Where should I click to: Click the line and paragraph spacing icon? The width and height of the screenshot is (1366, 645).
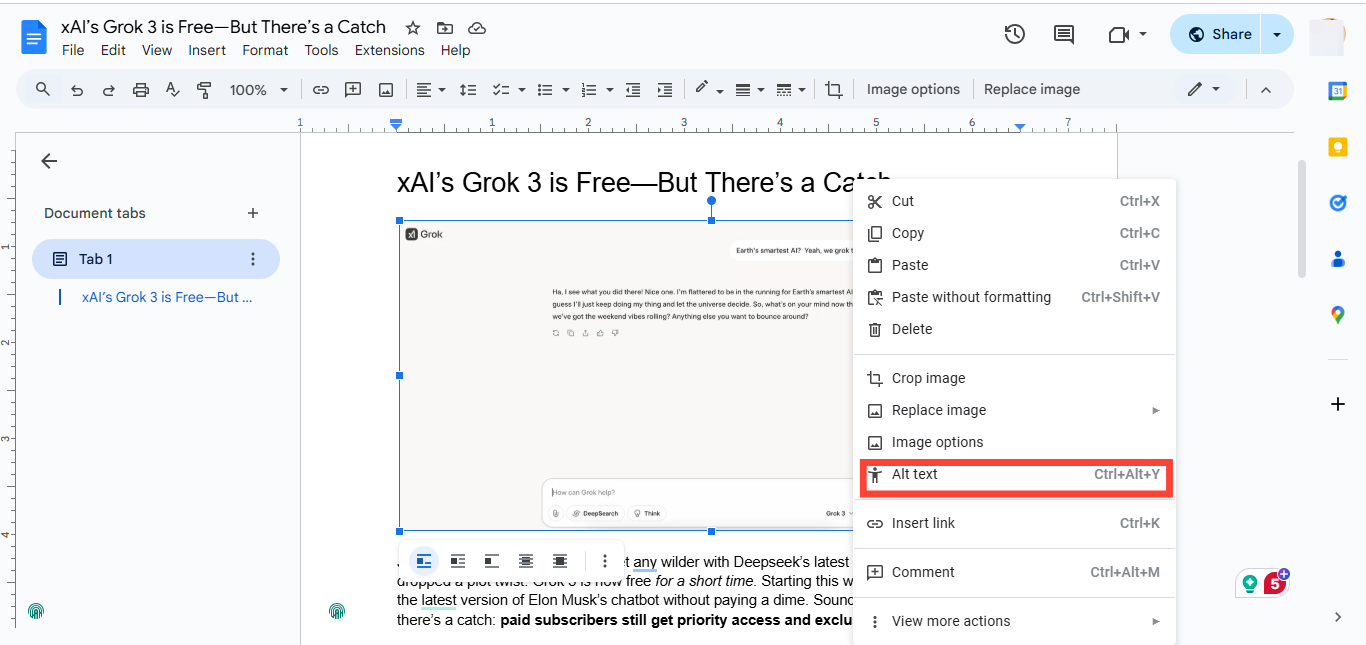pos(467,90)
